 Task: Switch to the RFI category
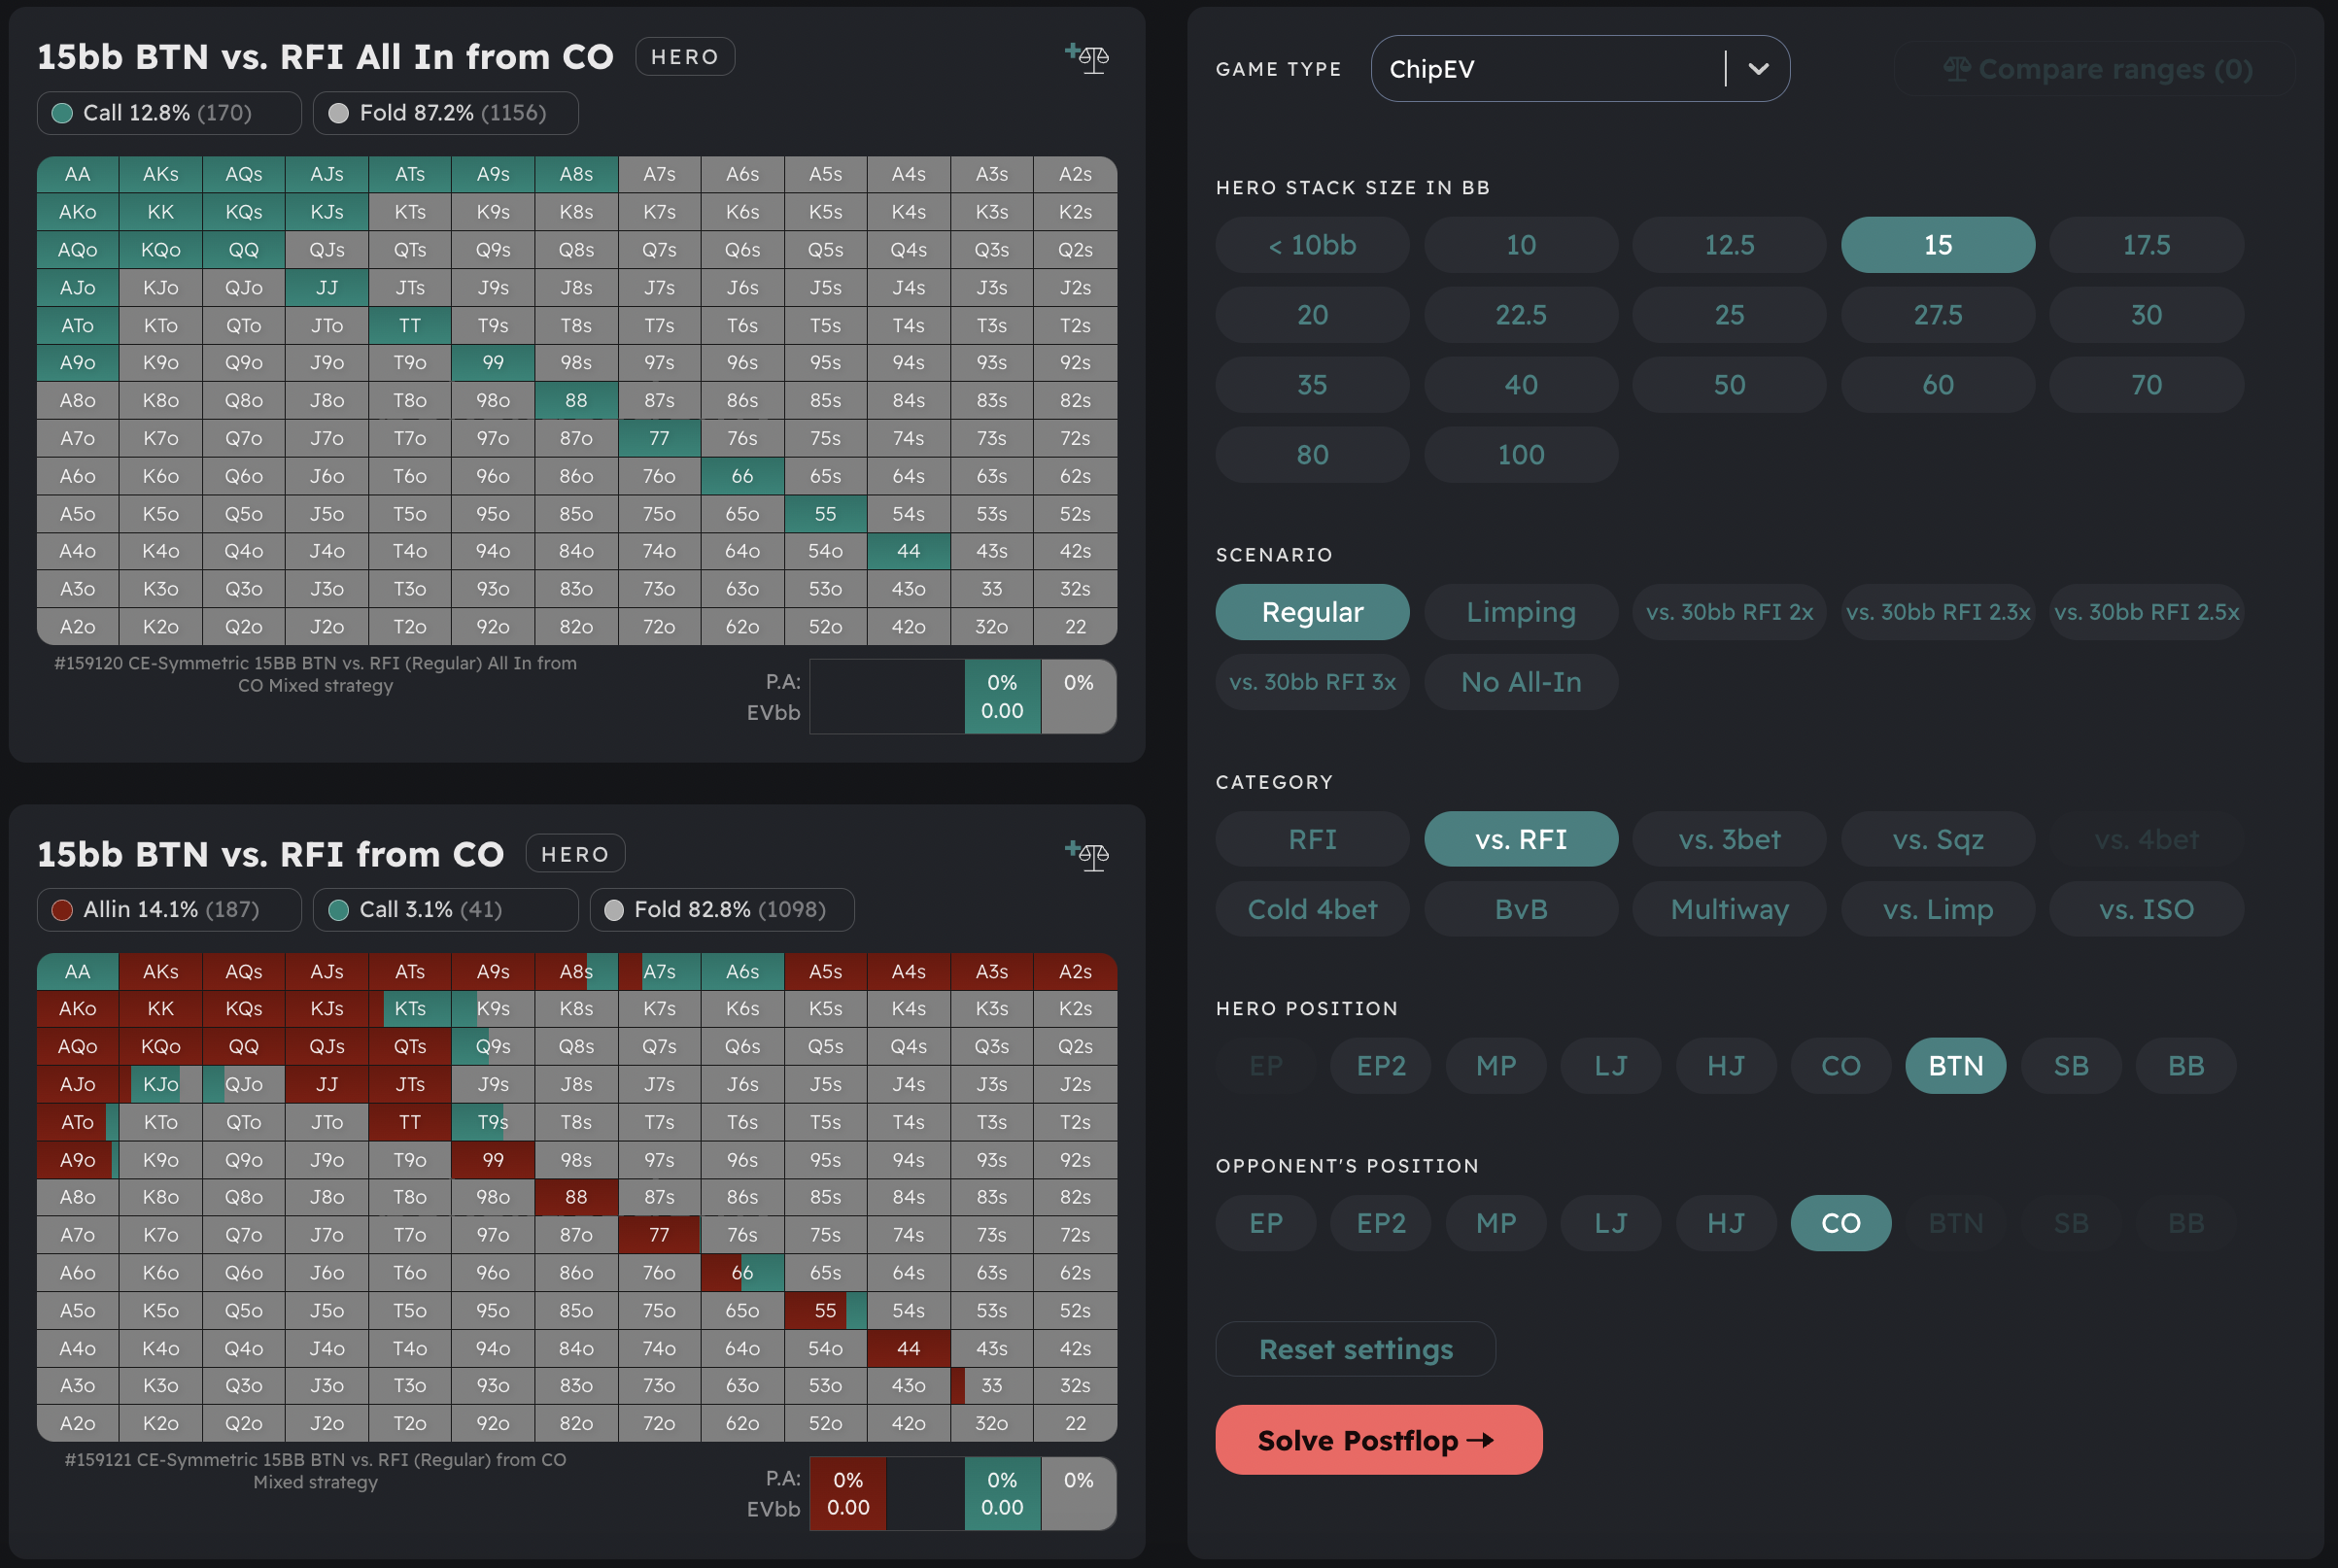pyautogui.click(x=1311, y=839)
